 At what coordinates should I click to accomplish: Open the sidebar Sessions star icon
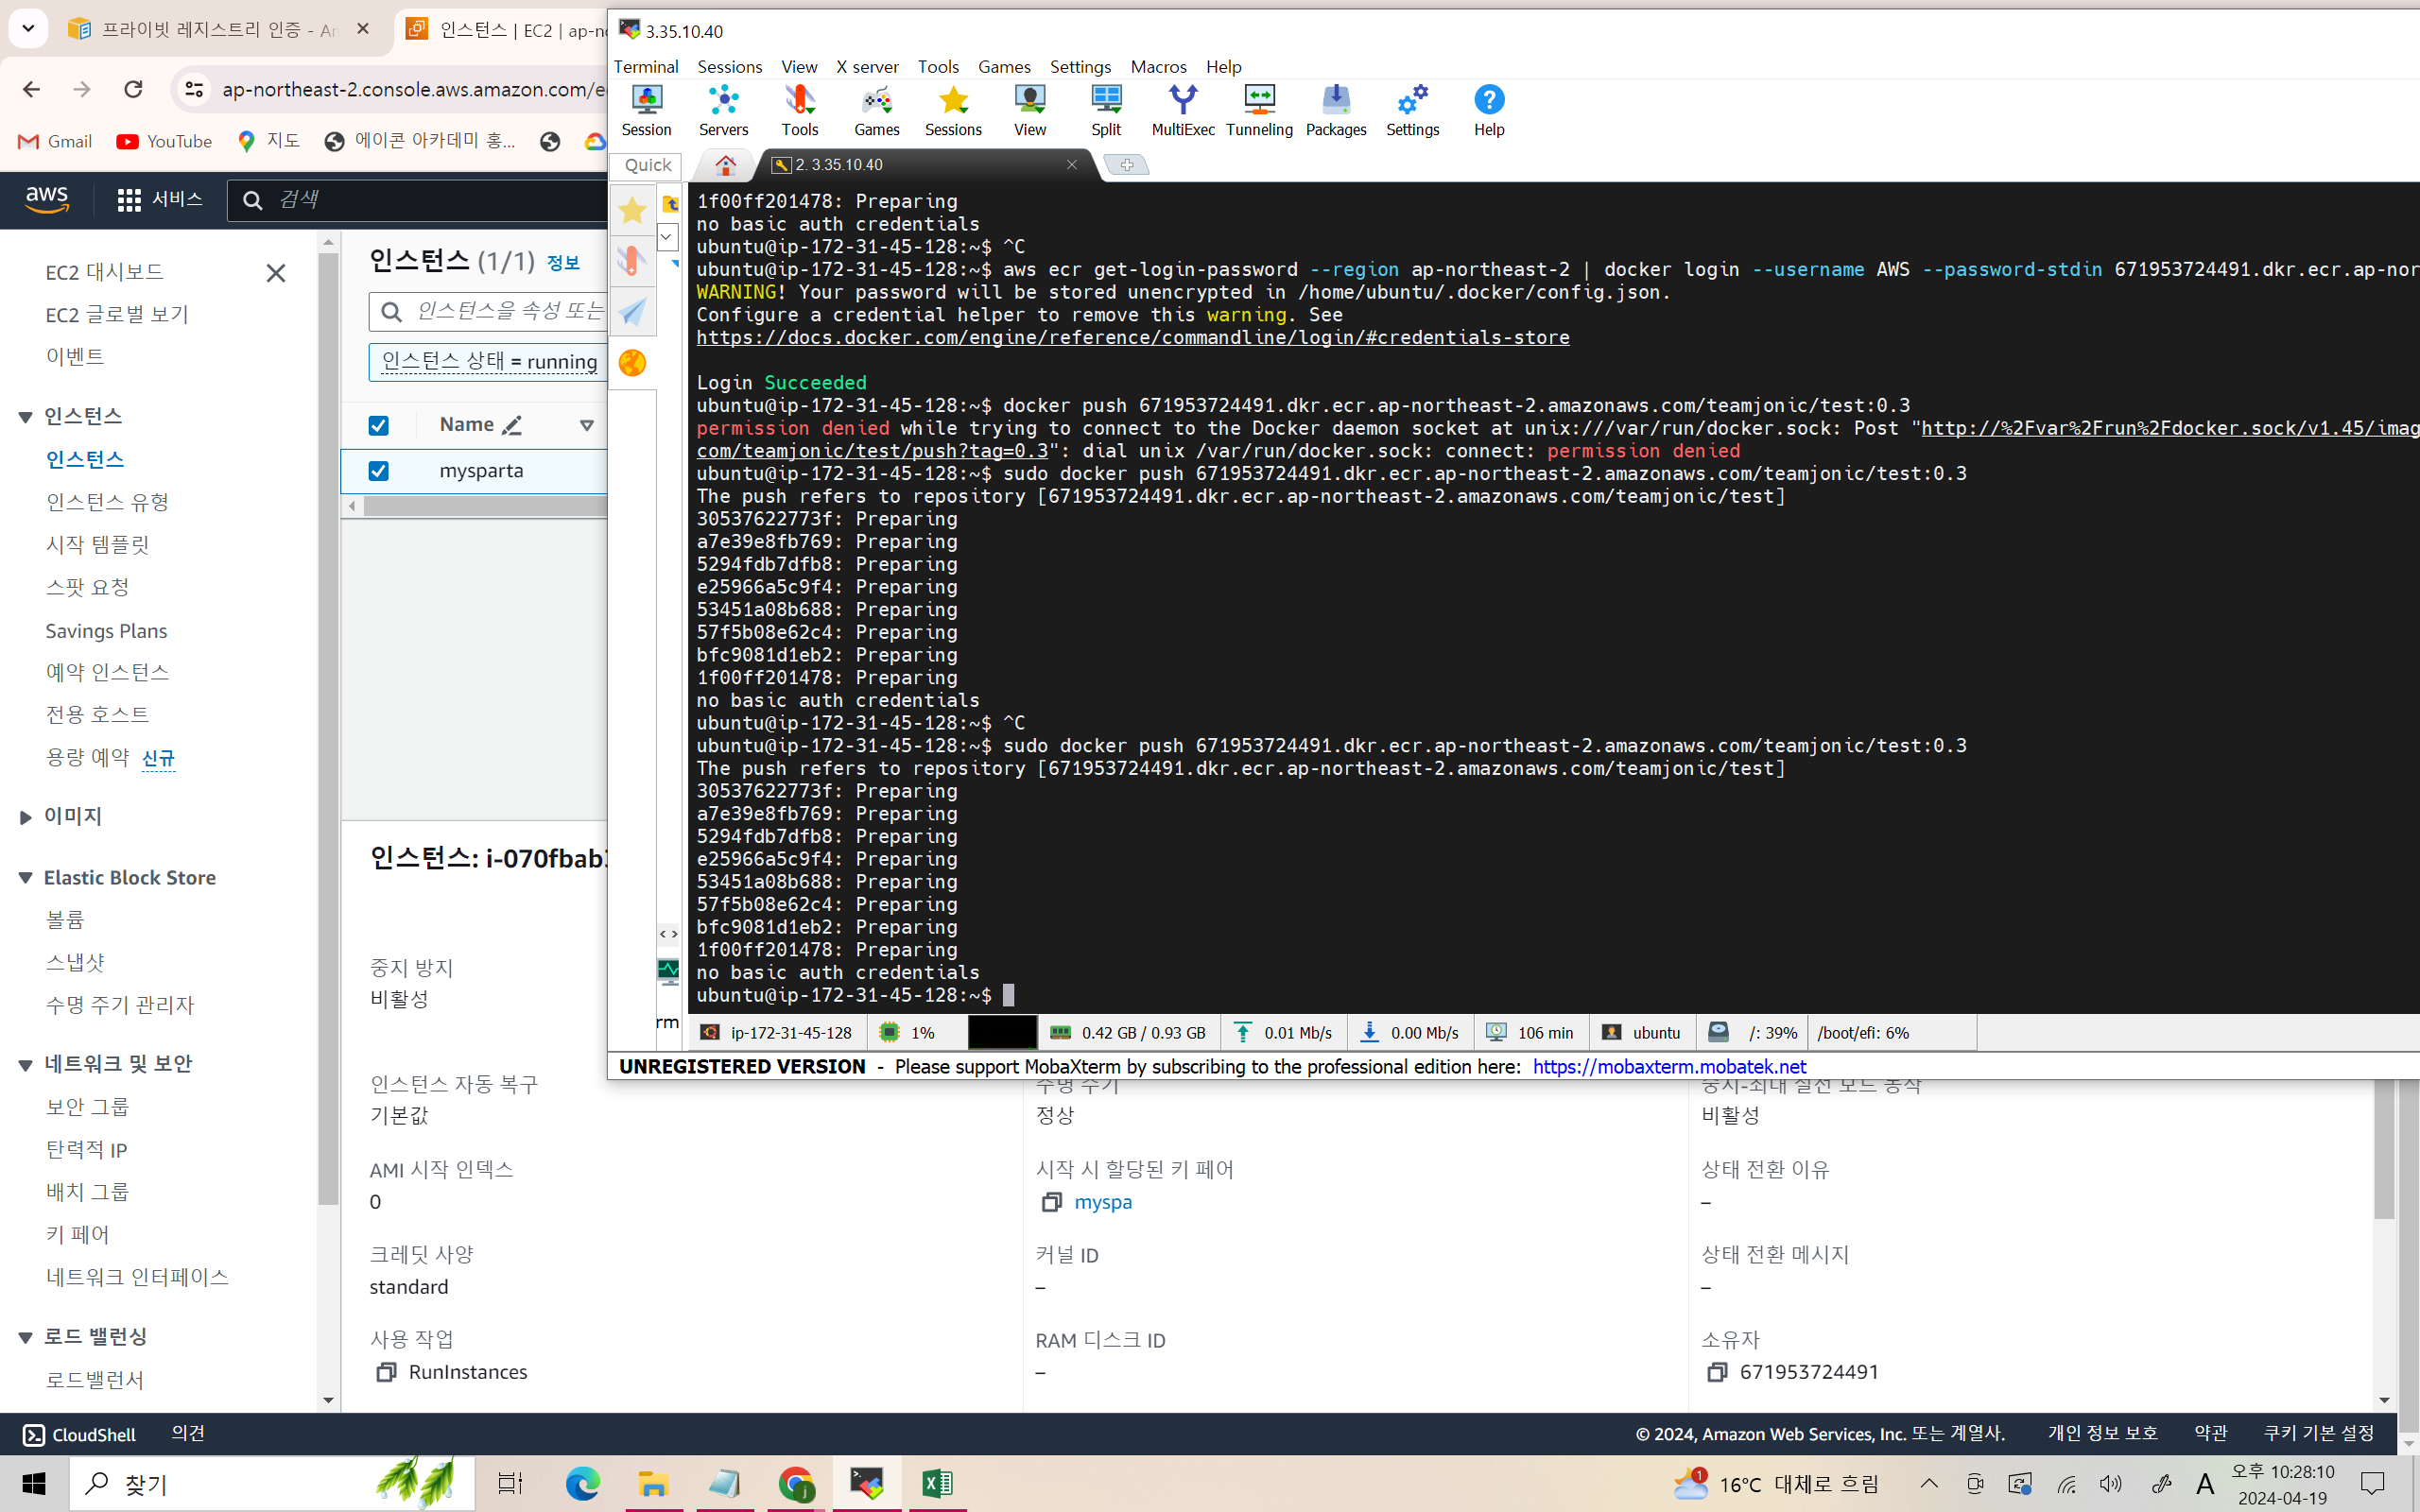tap(632, 210)
